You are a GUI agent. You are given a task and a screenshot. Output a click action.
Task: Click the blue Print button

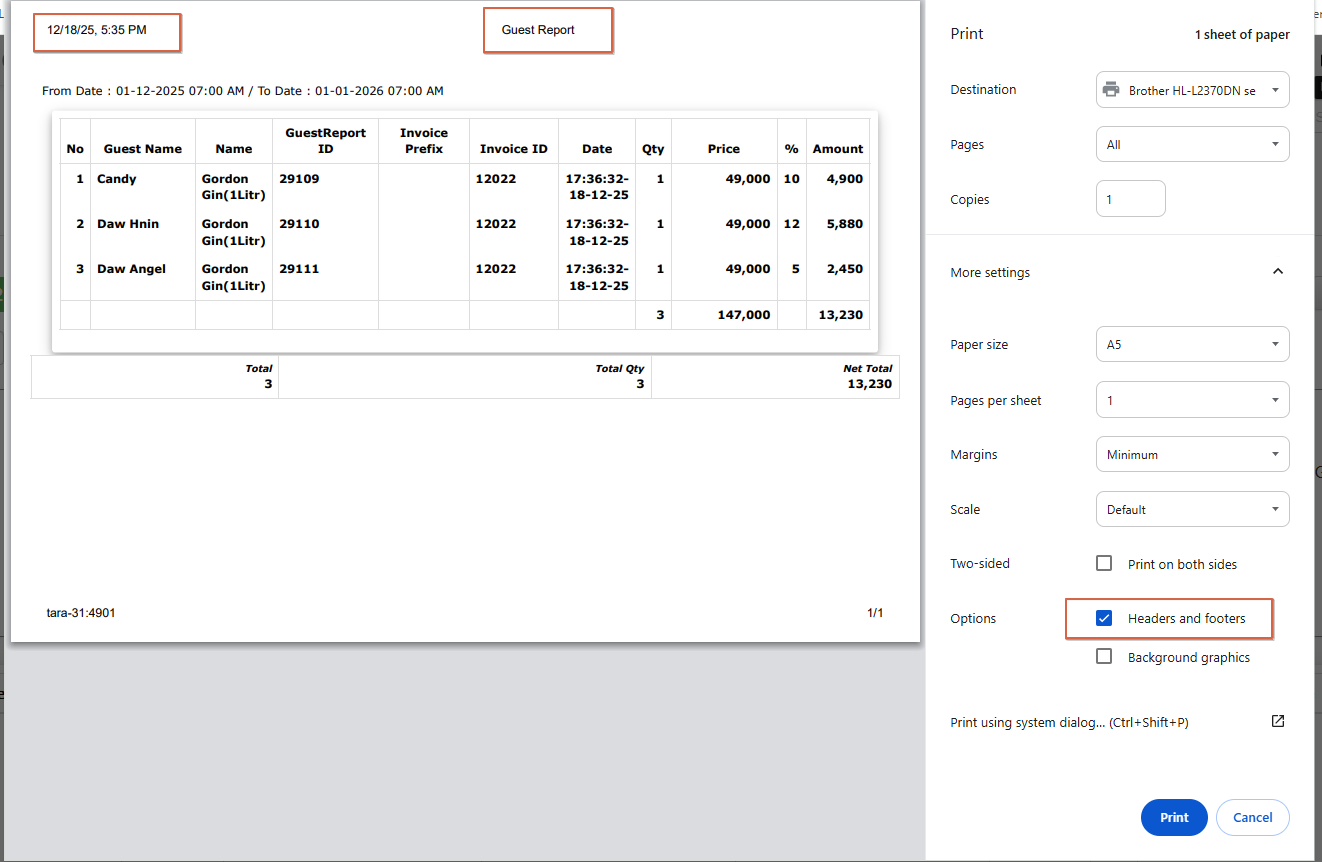tap(1174, 817)
